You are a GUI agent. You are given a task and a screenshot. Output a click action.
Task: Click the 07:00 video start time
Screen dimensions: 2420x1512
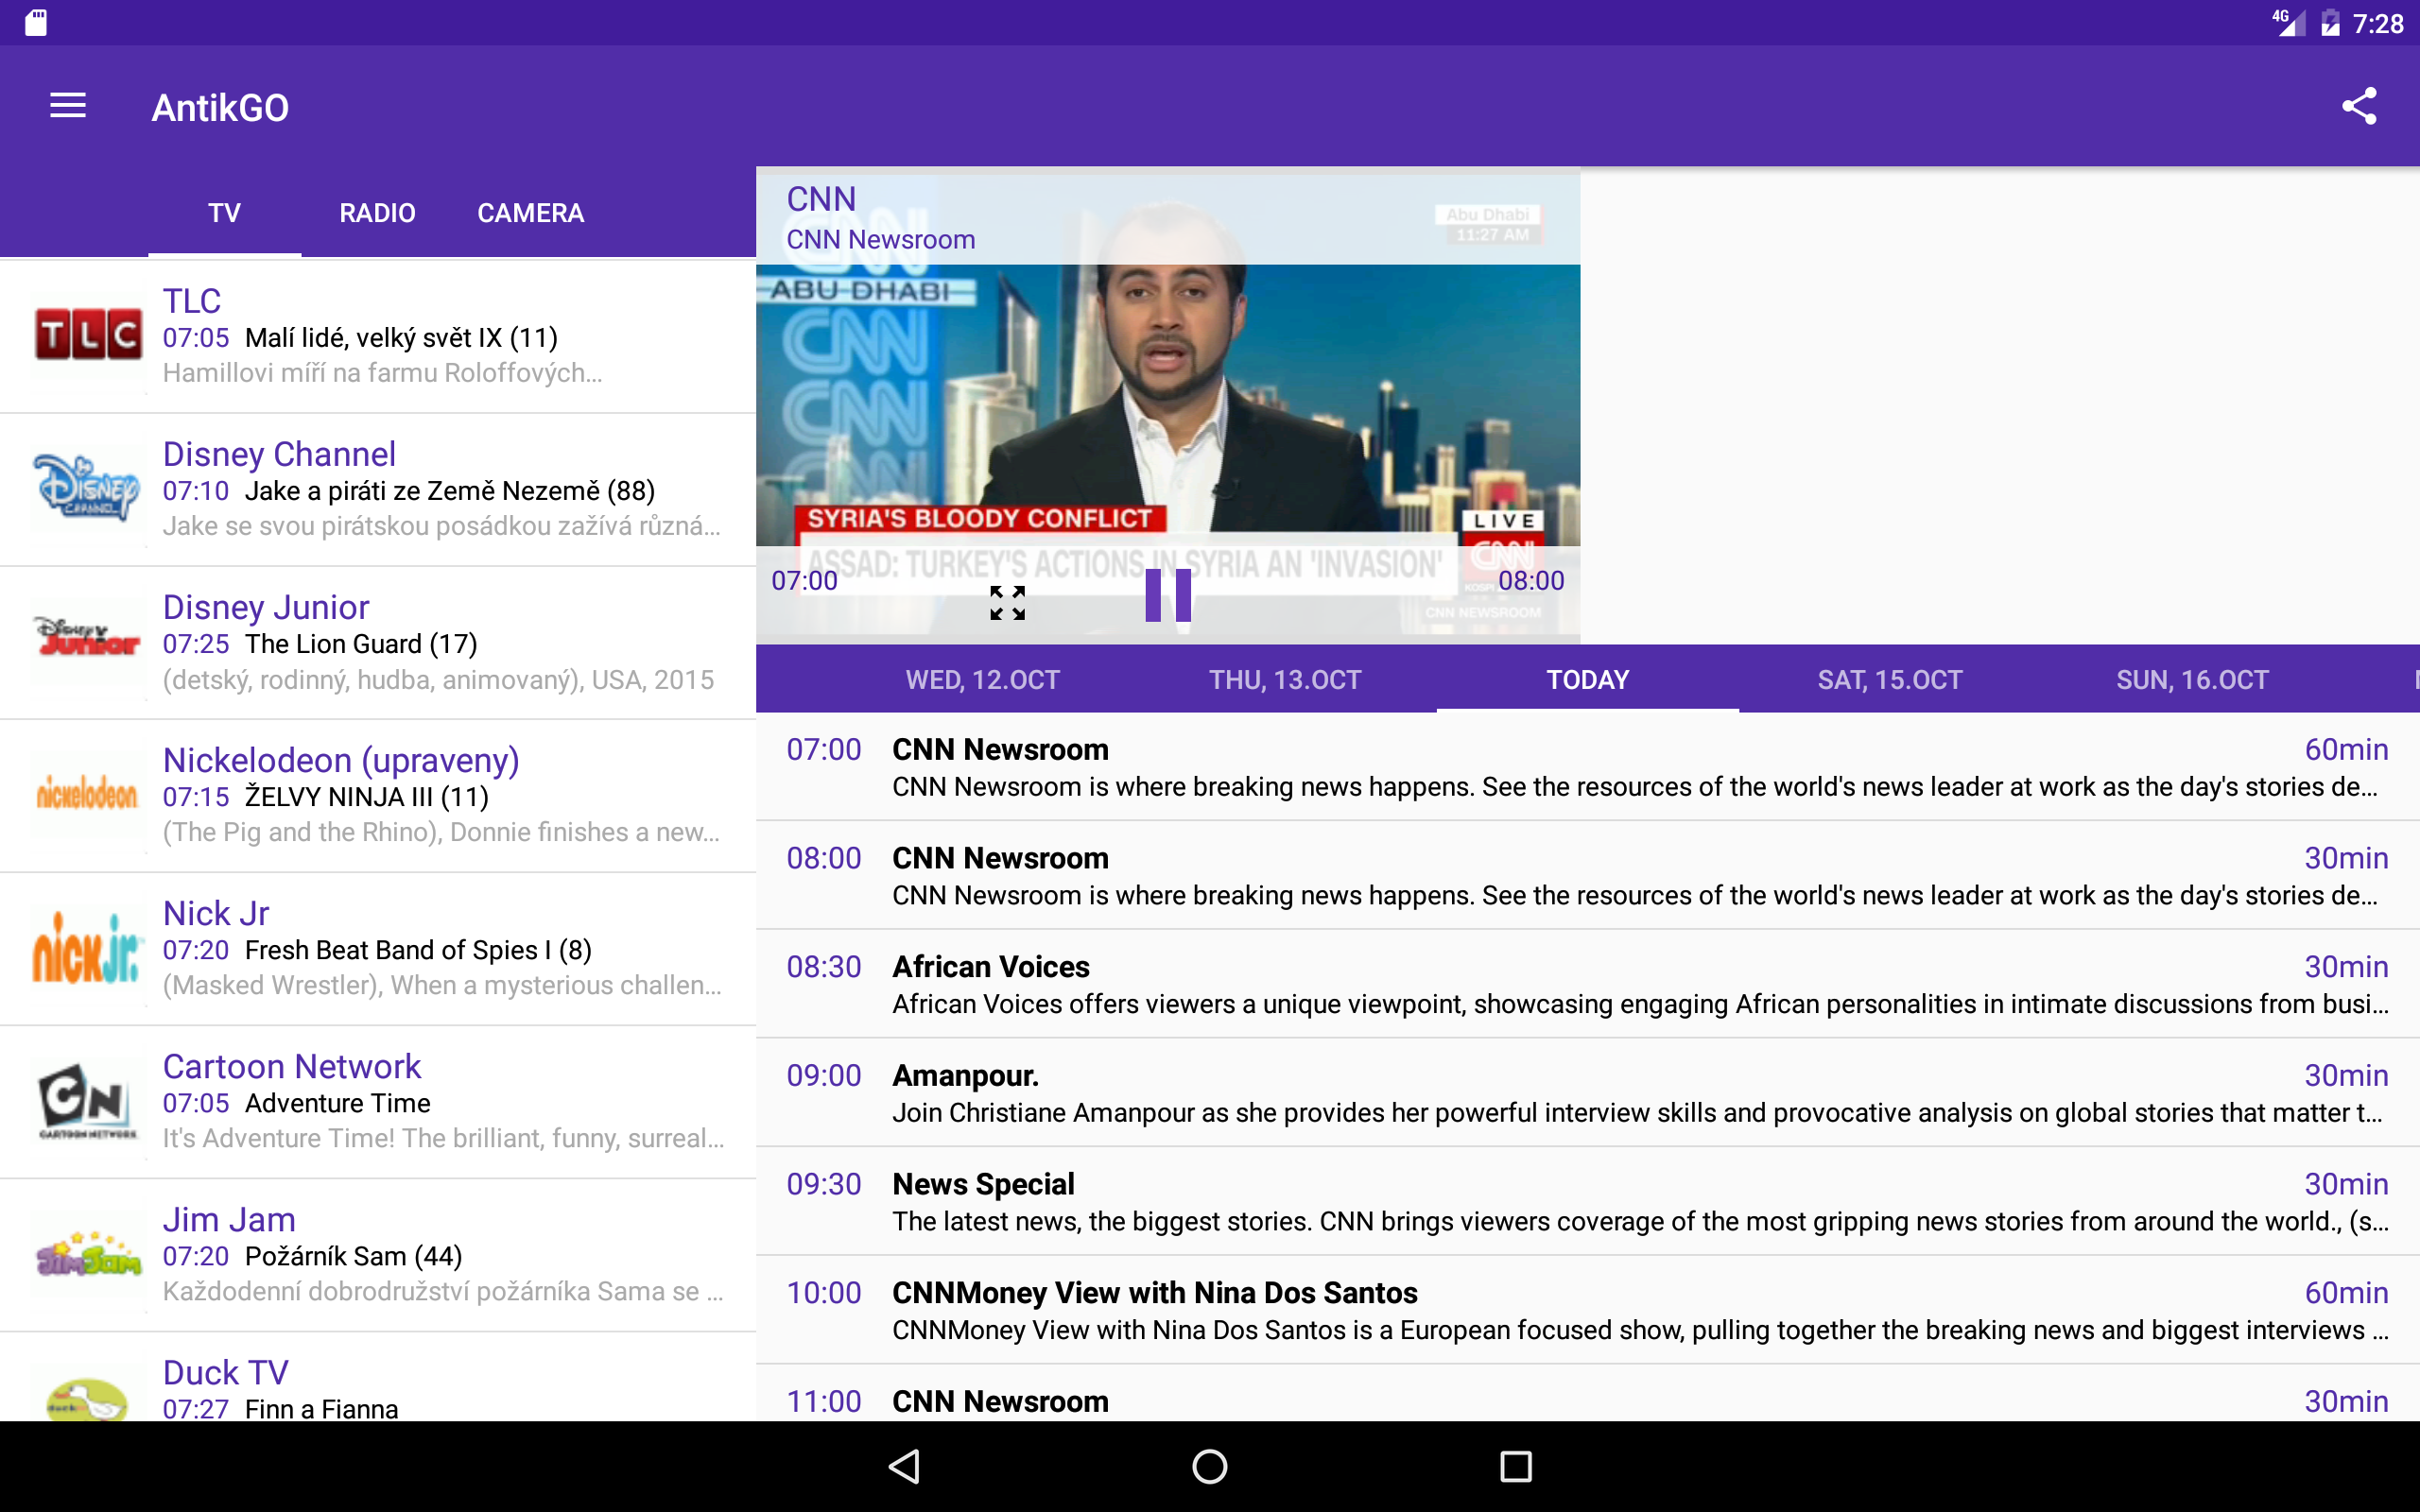pyautogui.click(x=804, y=581)
